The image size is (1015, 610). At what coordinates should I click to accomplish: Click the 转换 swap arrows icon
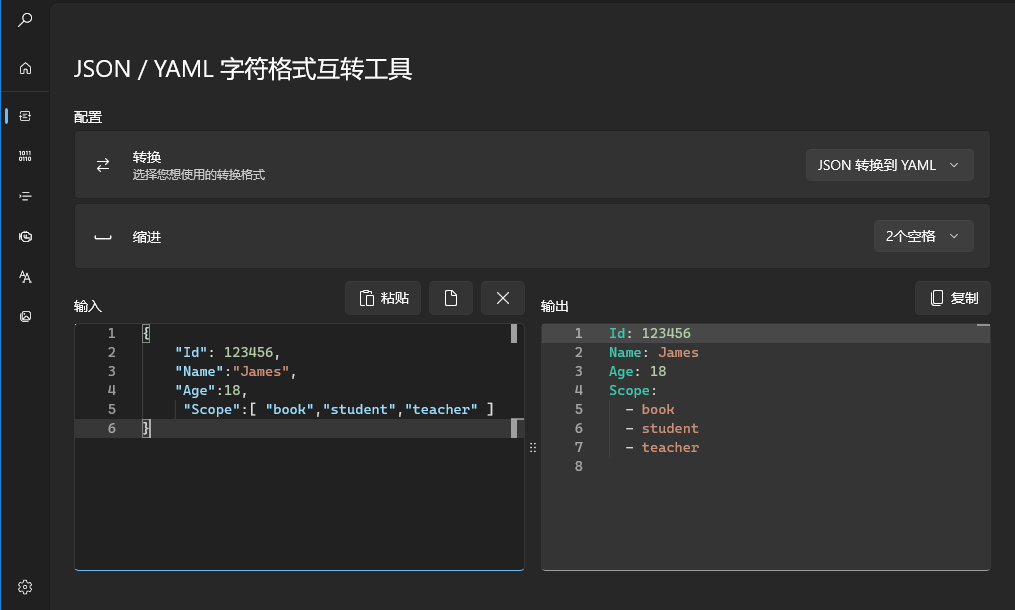[x=103, y=165]
